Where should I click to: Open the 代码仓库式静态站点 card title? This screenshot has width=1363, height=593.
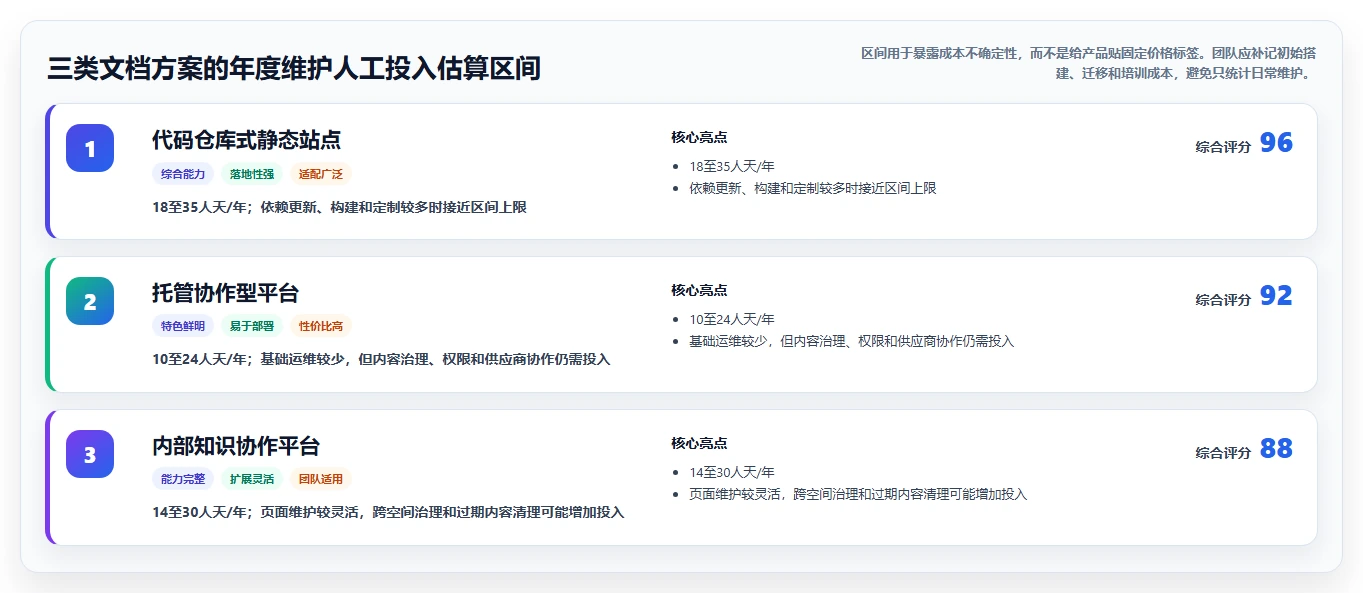(246, 140)
